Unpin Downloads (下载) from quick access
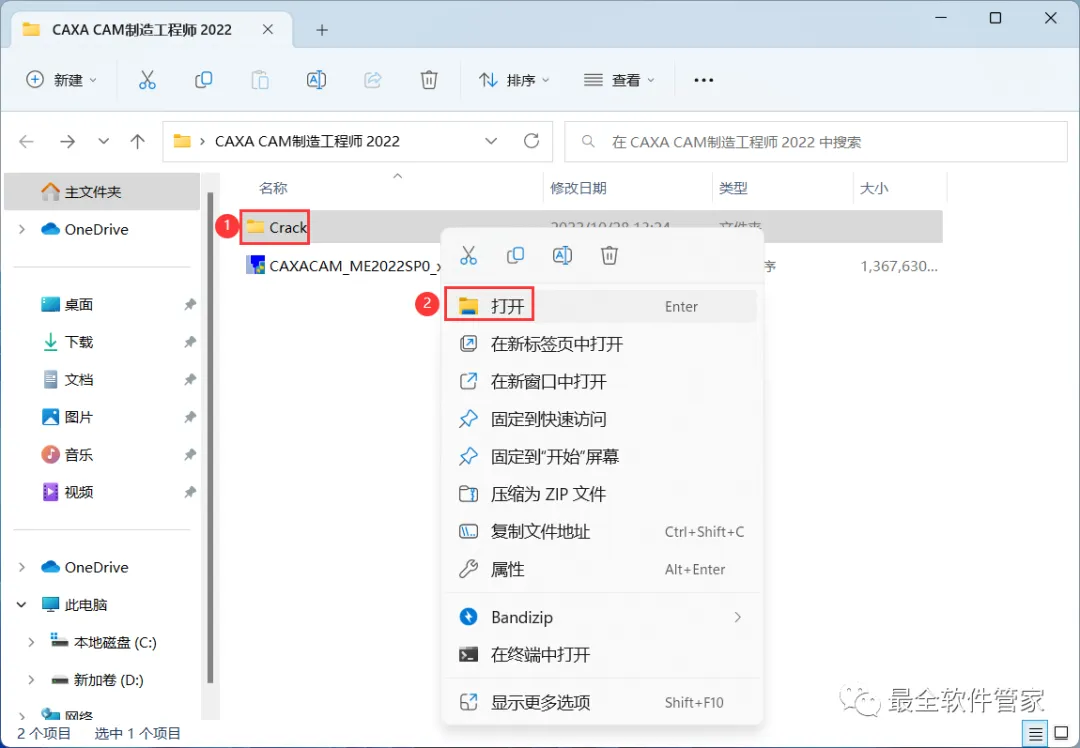 [190, 342]
